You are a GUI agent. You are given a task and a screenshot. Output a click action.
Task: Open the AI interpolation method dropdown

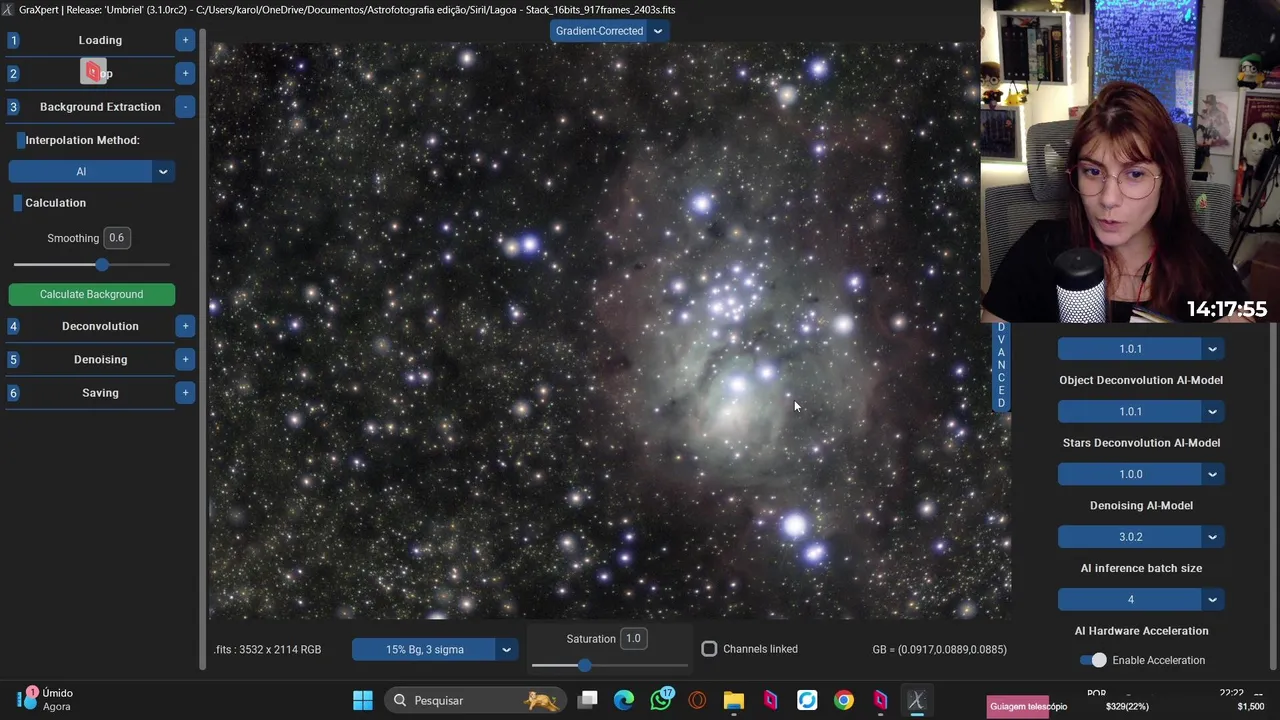[x=91, y=172]
